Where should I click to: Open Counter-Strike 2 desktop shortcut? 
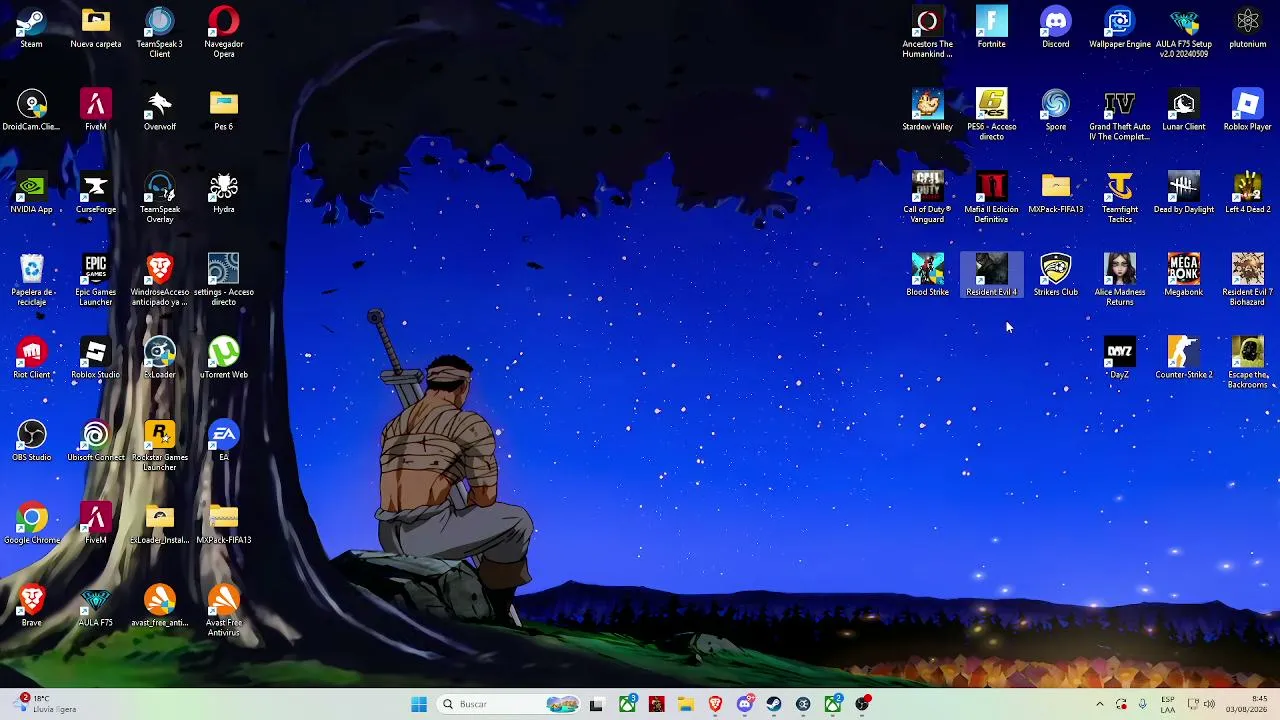click(1184, 359)
